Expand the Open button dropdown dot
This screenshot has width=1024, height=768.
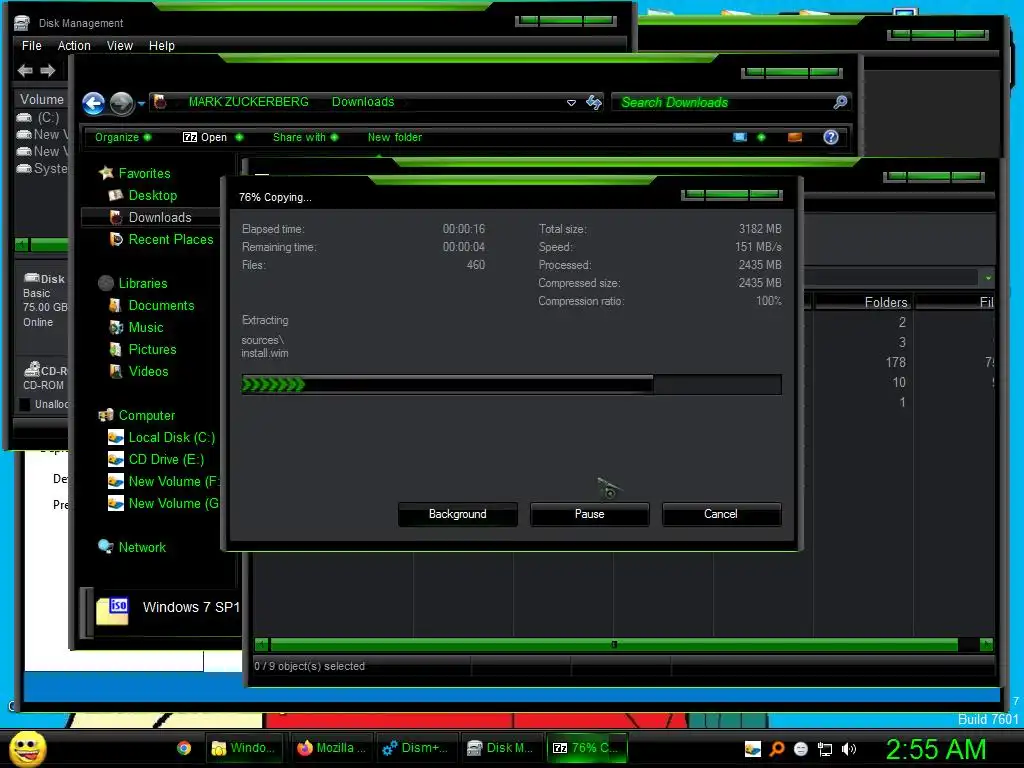(239, 137)
